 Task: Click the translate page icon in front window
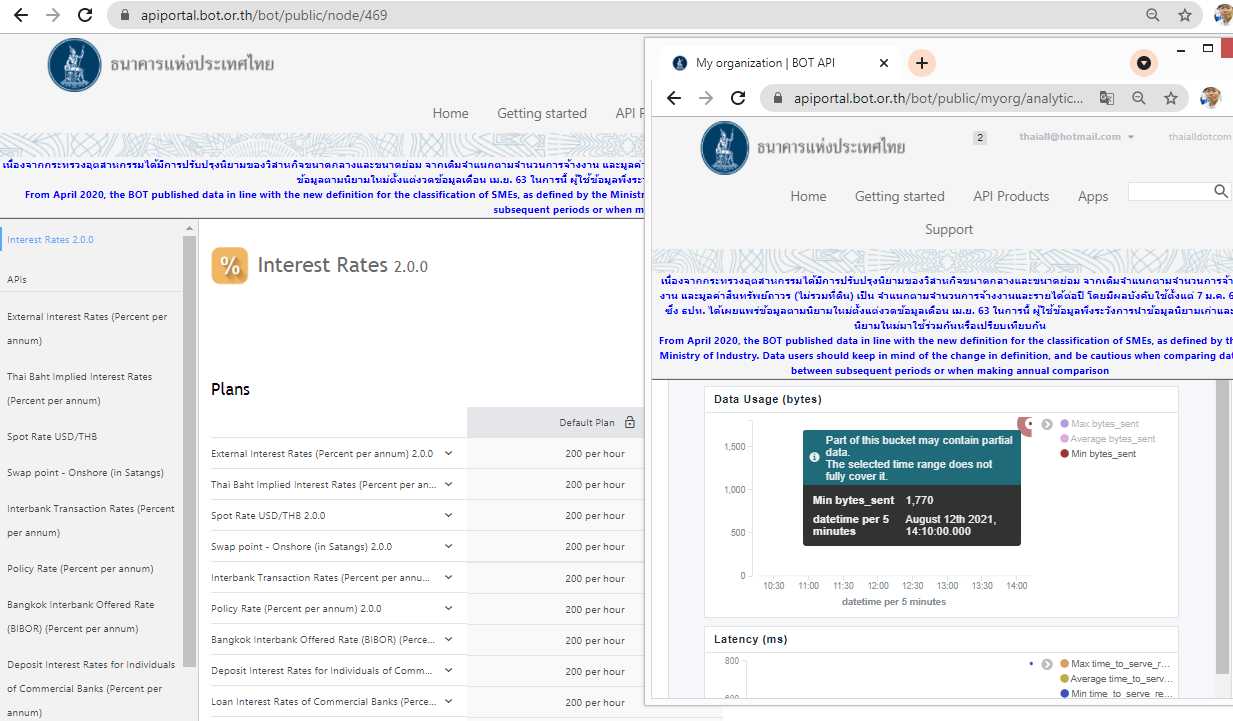tap(1106, 98)
